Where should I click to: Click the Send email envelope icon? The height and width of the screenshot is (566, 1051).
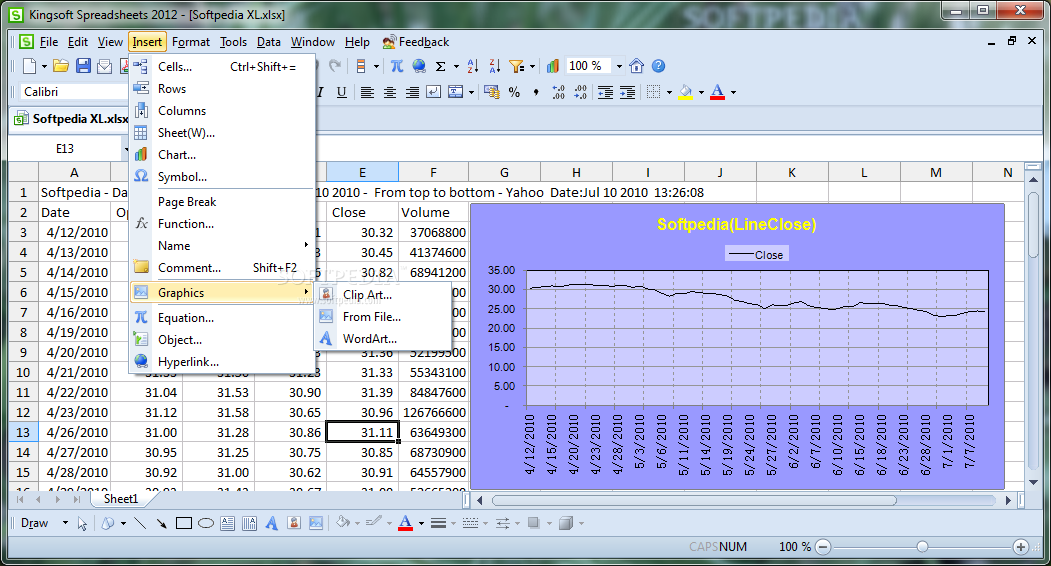[x=105, y=66]
